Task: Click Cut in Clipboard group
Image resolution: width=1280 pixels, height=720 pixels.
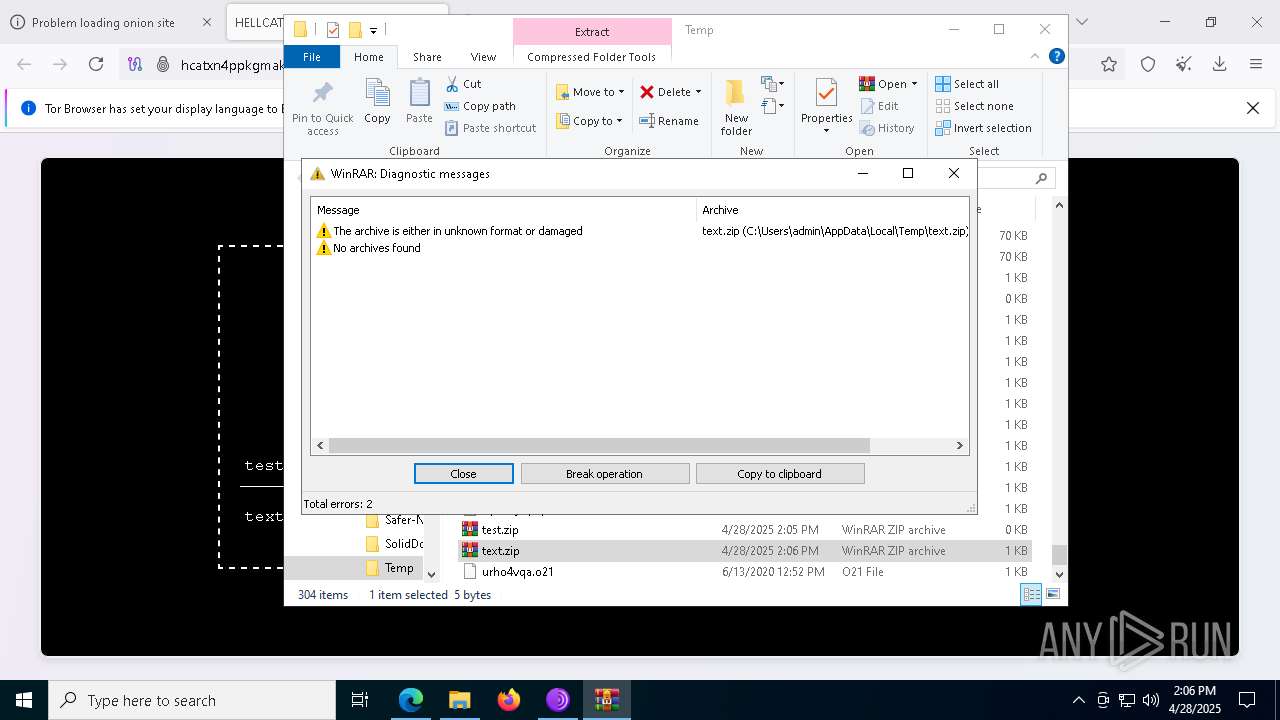Action: tap(463, 84)
